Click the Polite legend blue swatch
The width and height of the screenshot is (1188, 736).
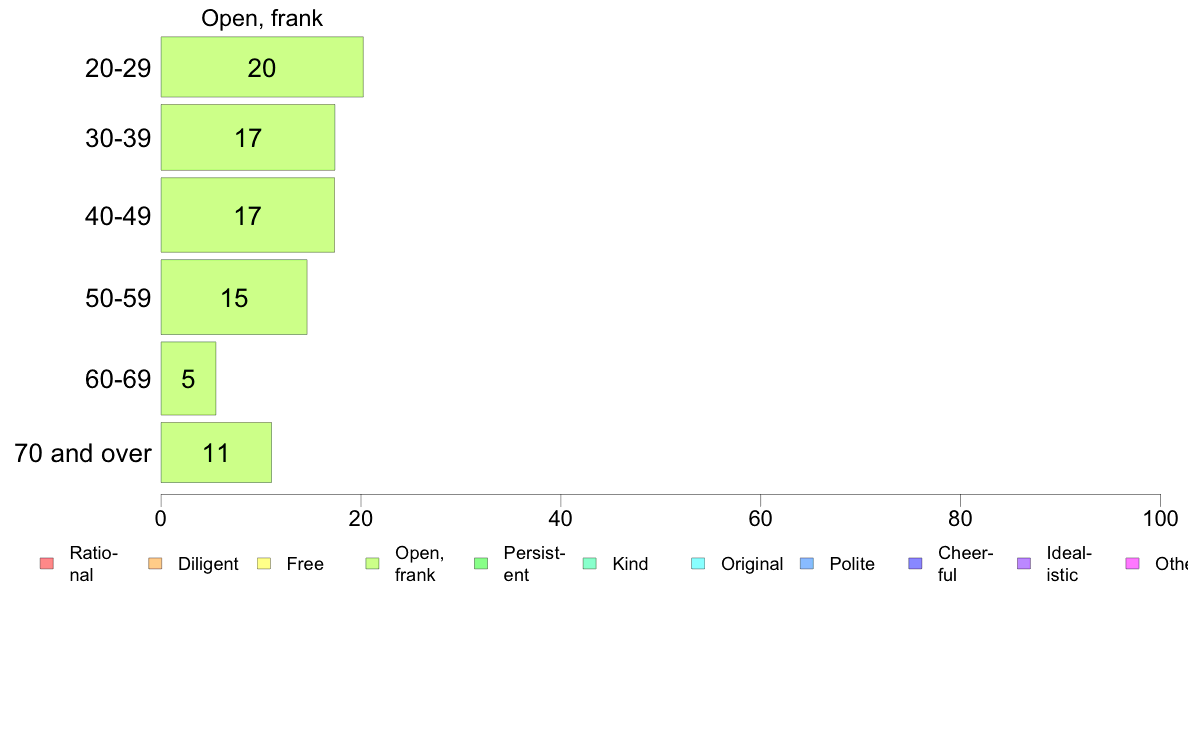pos(807,563)
